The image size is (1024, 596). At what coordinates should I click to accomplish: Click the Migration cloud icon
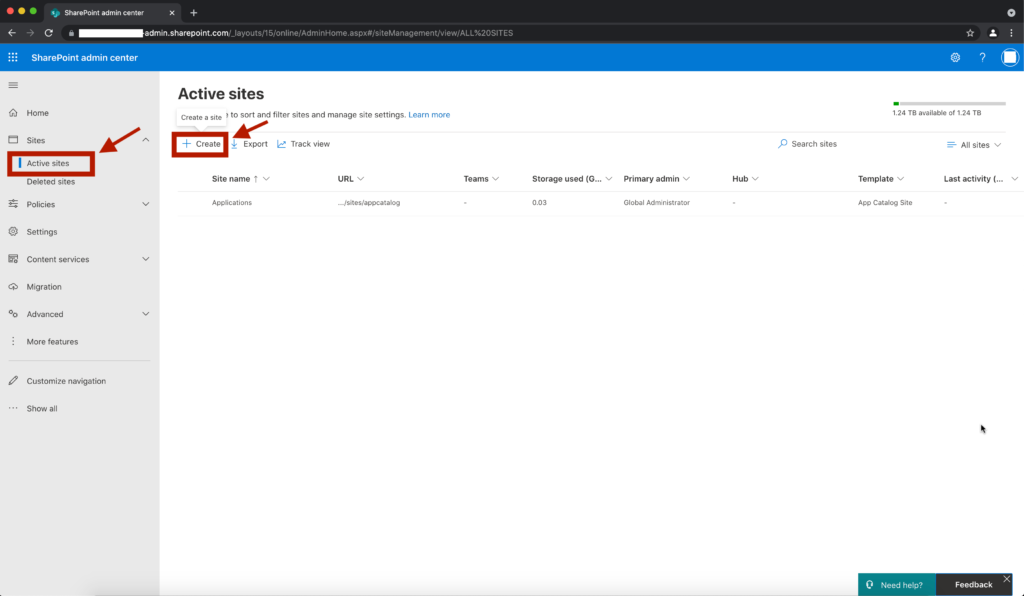(13, 286)
